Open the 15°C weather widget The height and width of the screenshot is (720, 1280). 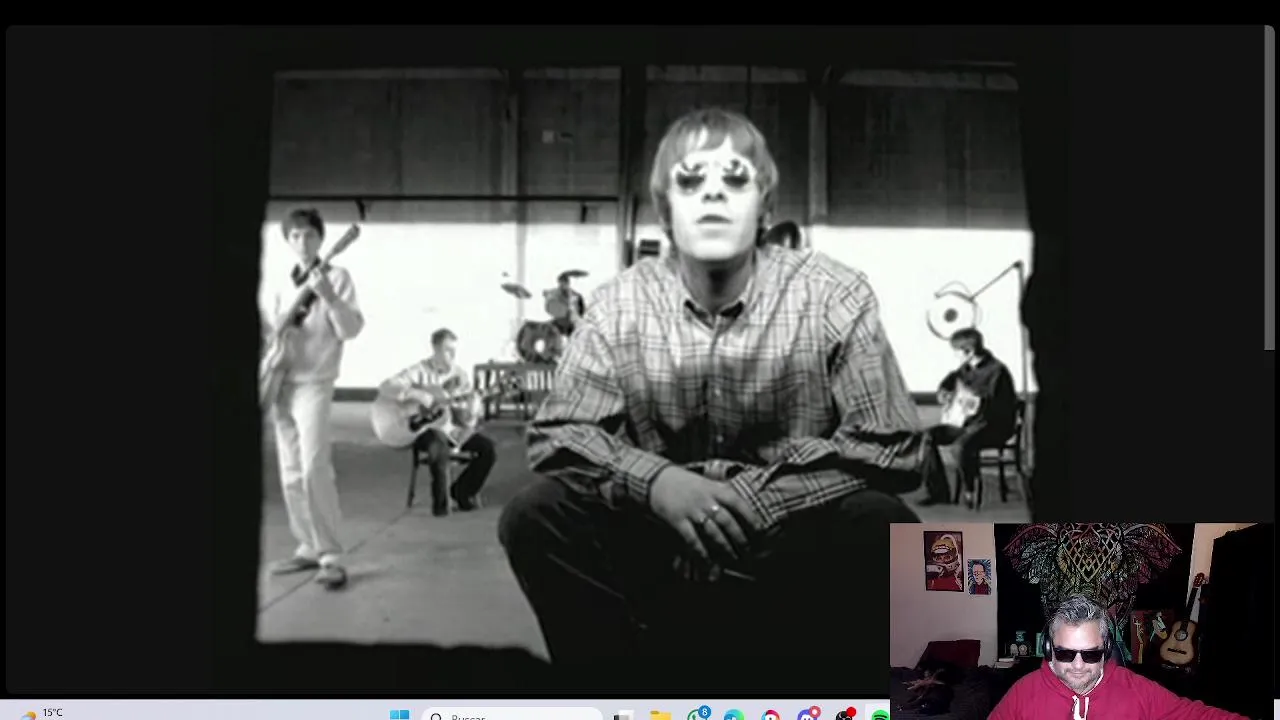click(40, 713)
